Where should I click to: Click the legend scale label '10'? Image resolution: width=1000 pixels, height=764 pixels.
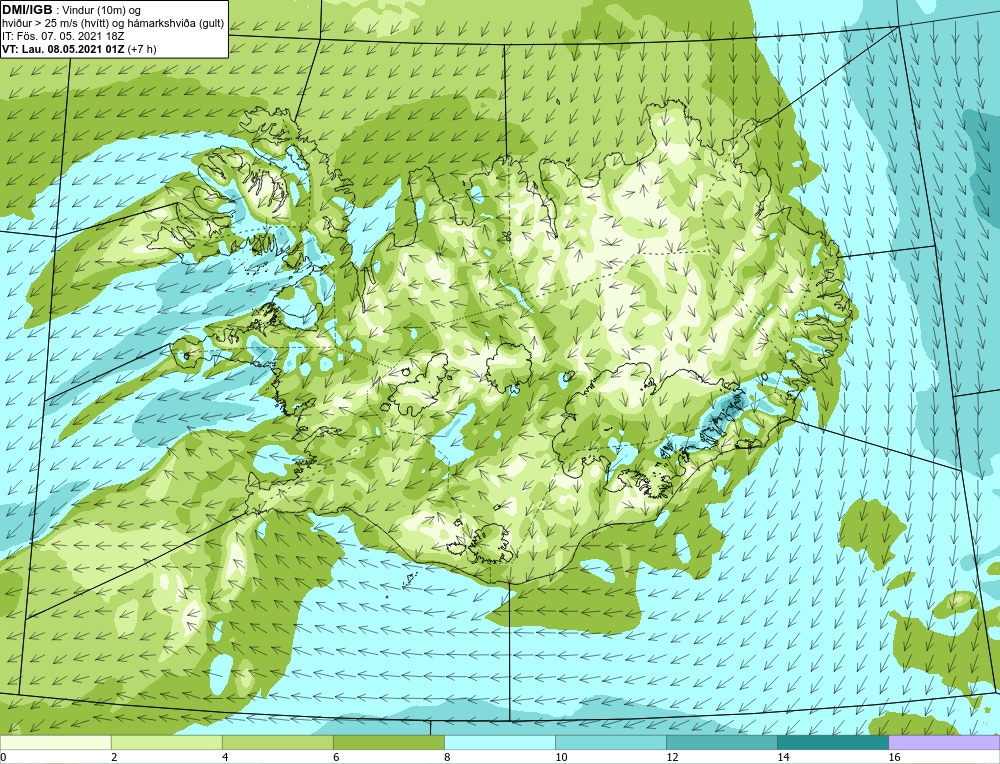coord(561,757)
